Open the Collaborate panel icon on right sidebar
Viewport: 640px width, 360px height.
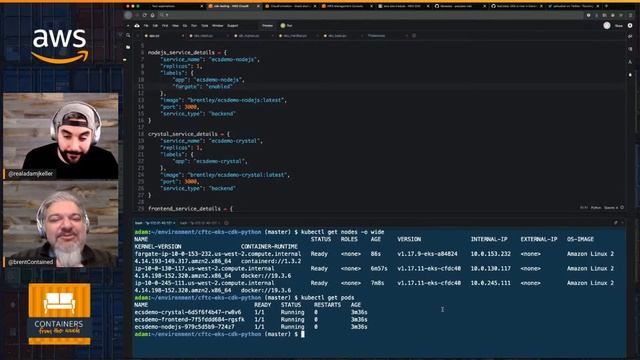tap(630, 36)
